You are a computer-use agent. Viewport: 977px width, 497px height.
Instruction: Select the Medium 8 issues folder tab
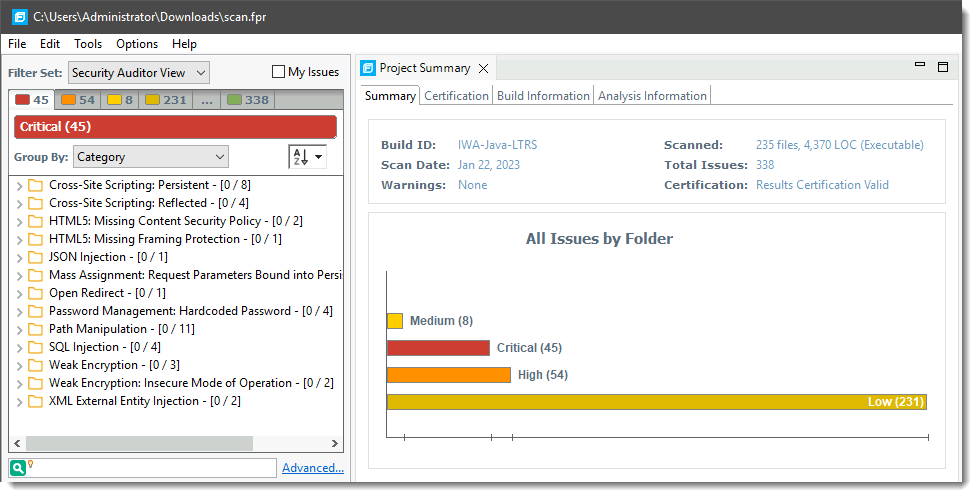pyautogui.click(x=120, y=100)
